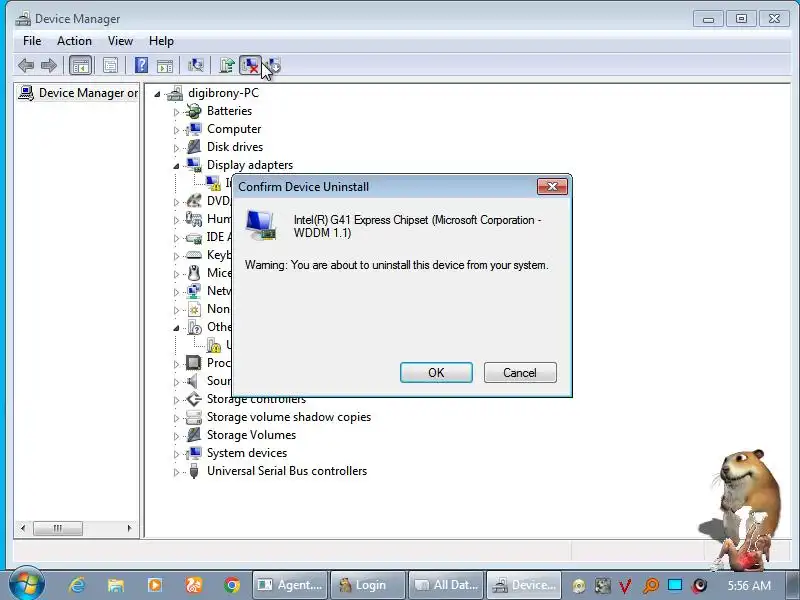The image size is (800, 600).
Task: Click the blue question mark Help icon
Action: tap(141, 65)
